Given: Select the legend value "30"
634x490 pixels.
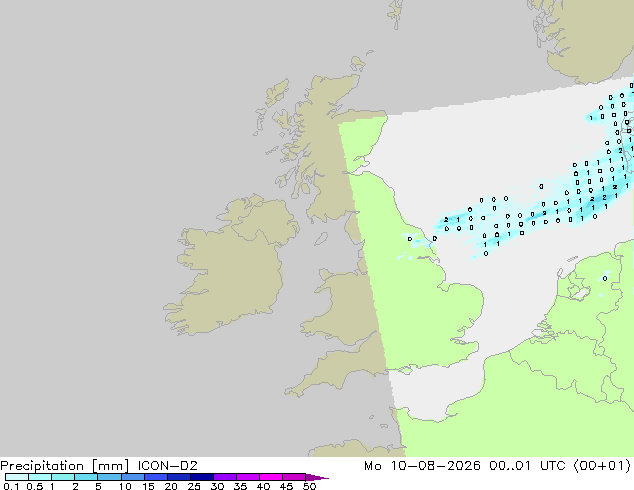Looking at the screenshot, I should (x=217, y=486).
